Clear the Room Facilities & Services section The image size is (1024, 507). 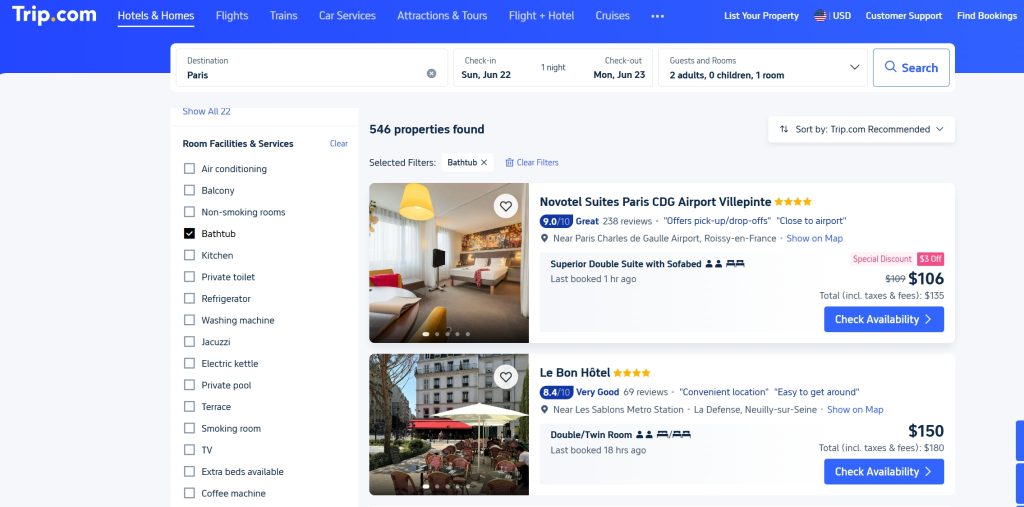[338, 144]
